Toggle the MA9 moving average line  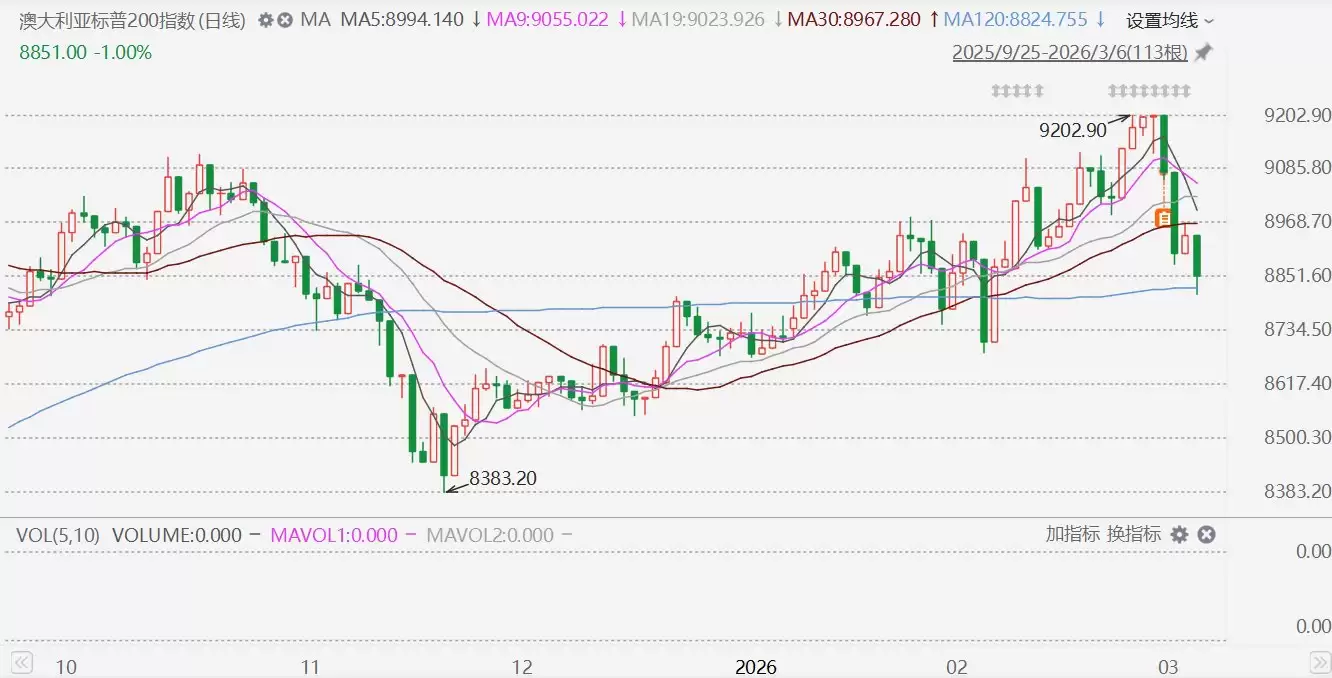click(547, 20)
